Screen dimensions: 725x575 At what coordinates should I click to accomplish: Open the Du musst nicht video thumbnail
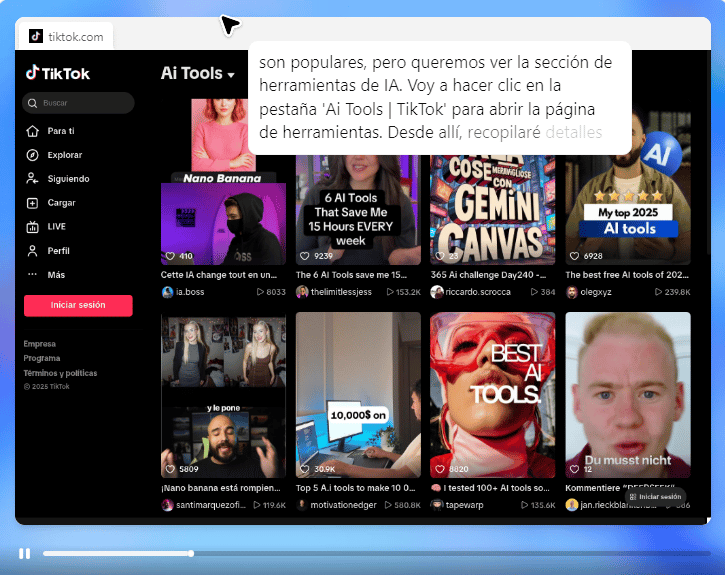click(x=628, y=395)
